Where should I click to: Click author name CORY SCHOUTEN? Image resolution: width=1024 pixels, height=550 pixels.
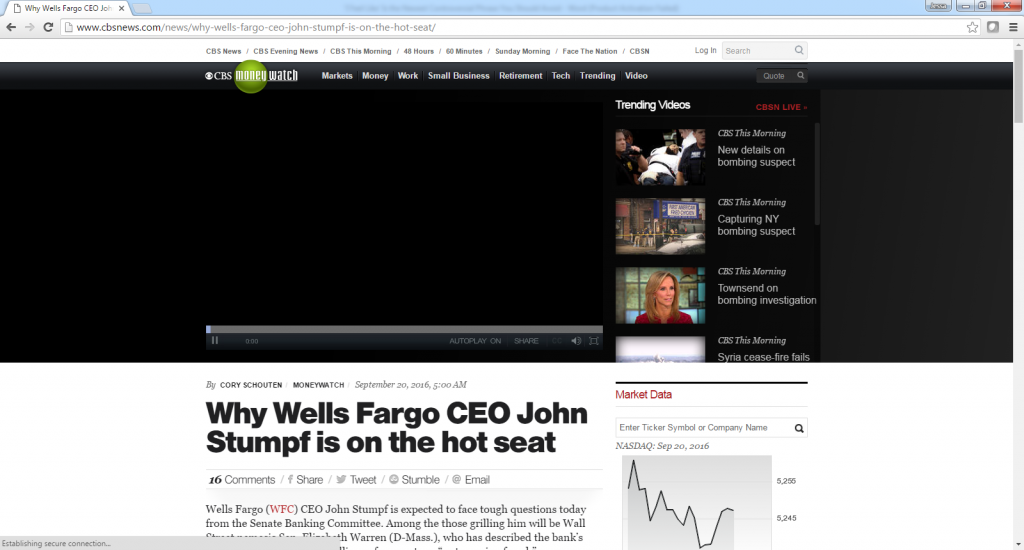pyautogui.click(x=251, y=385)
